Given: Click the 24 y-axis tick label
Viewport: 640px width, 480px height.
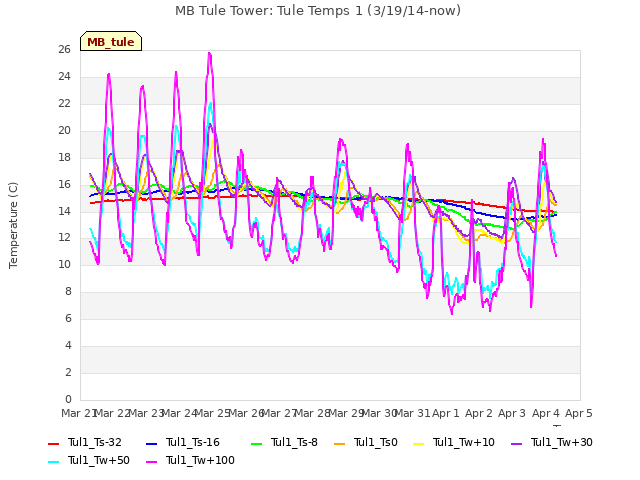Looking at the screenshot, I should point(64,77).
